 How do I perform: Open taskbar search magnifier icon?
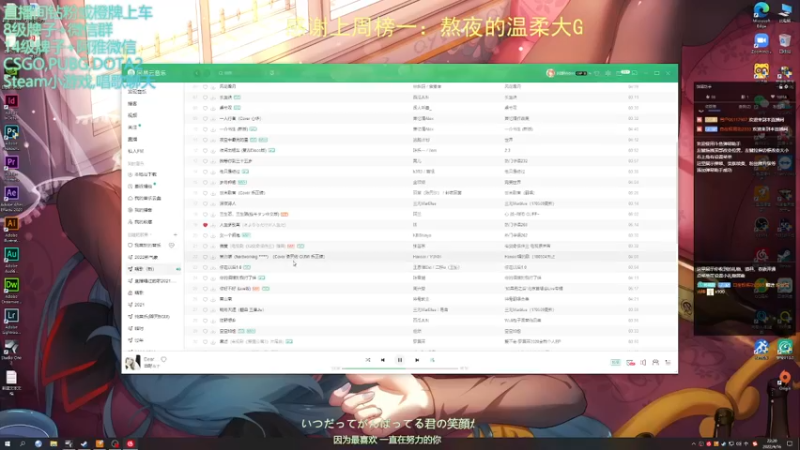(x=22, y=444)
